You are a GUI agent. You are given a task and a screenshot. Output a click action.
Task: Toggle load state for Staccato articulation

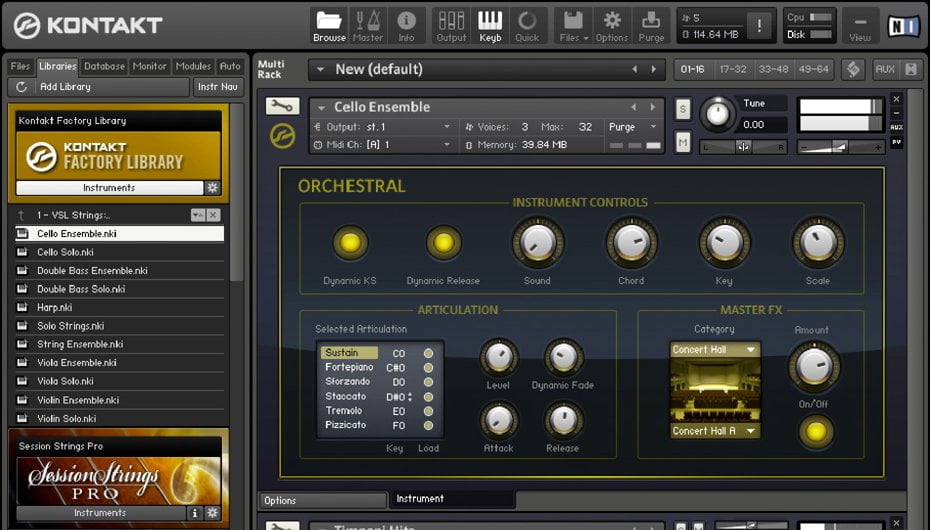pyautogui.click(x=428, y=397)
